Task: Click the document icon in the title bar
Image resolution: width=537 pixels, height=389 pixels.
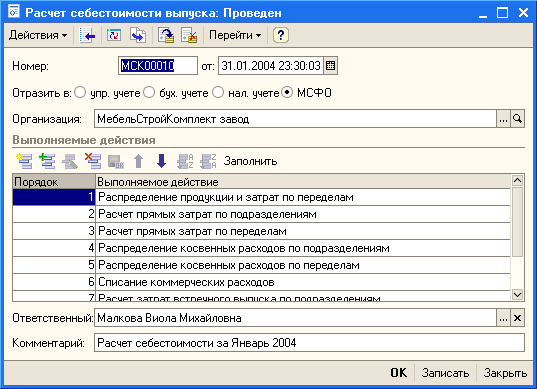Action: tap(14, 12)
